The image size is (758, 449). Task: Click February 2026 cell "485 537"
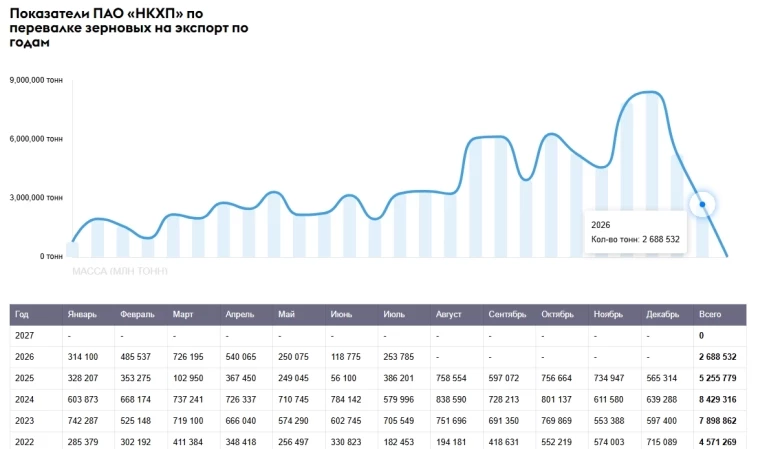pos(135,357)
